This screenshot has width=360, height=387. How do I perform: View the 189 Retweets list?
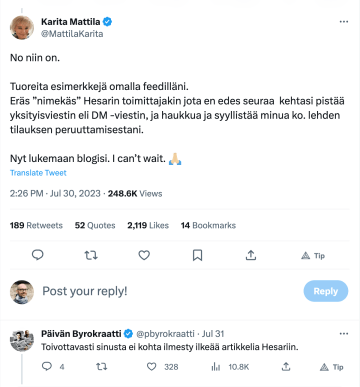pos(36,225)
